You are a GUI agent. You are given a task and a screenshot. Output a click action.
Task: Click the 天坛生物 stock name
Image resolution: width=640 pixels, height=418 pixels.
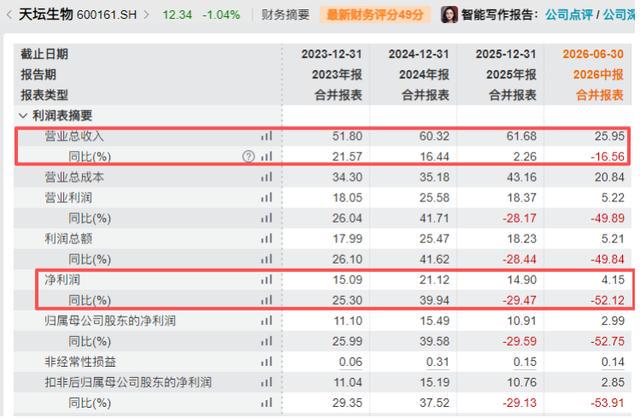(x=46, y=15)
